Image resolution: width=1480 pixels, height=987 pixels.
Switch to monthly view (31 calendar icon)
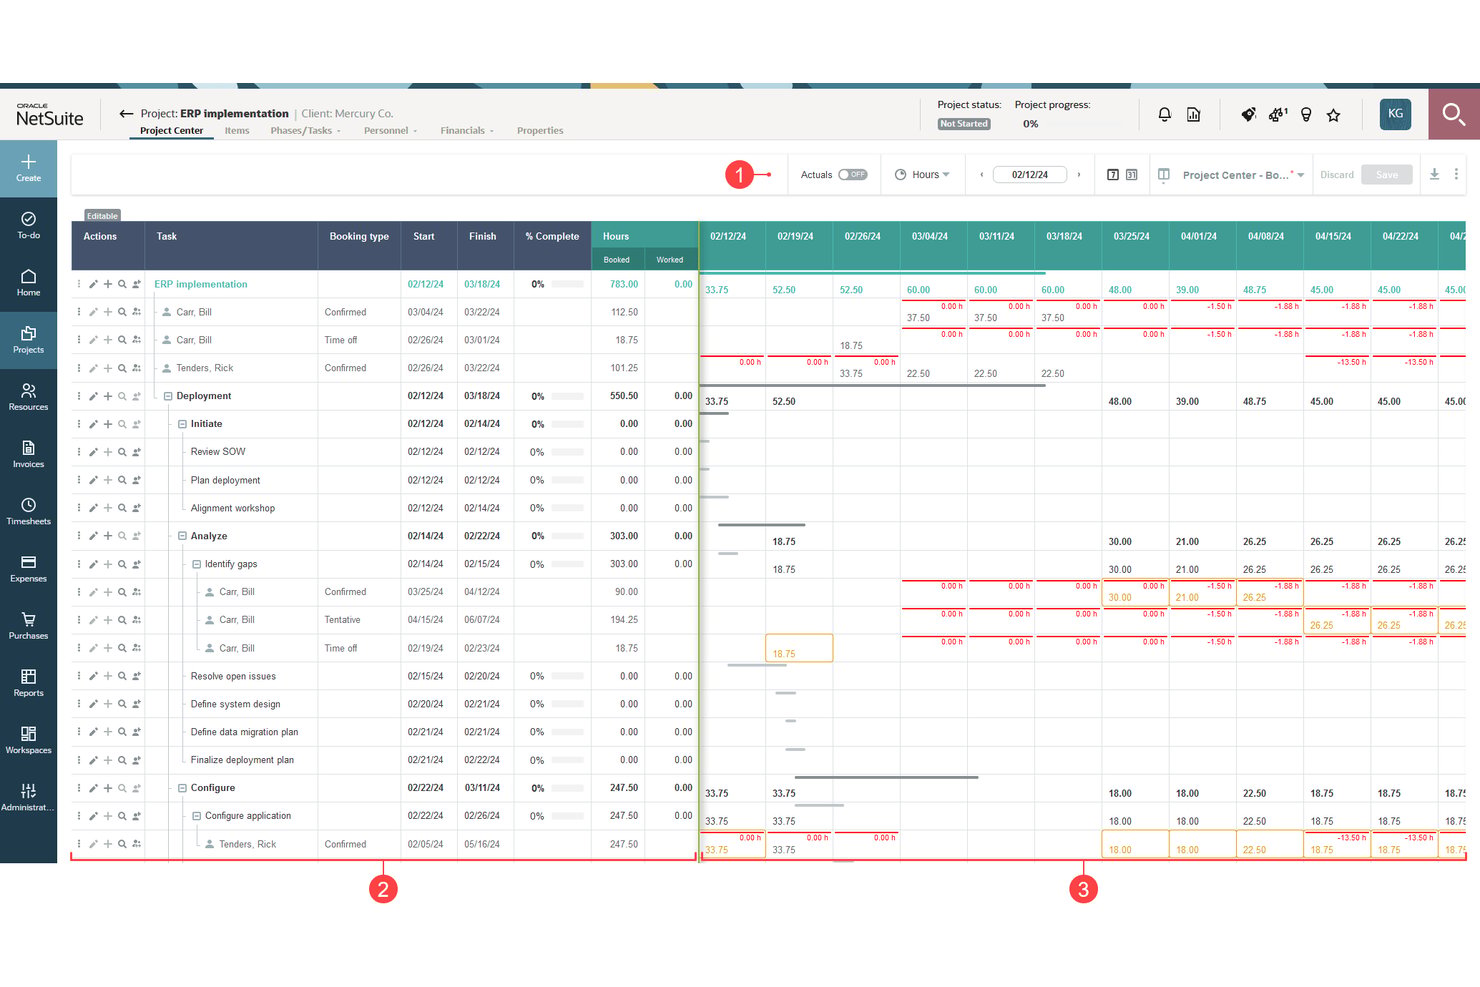[x=1131, y=174]
